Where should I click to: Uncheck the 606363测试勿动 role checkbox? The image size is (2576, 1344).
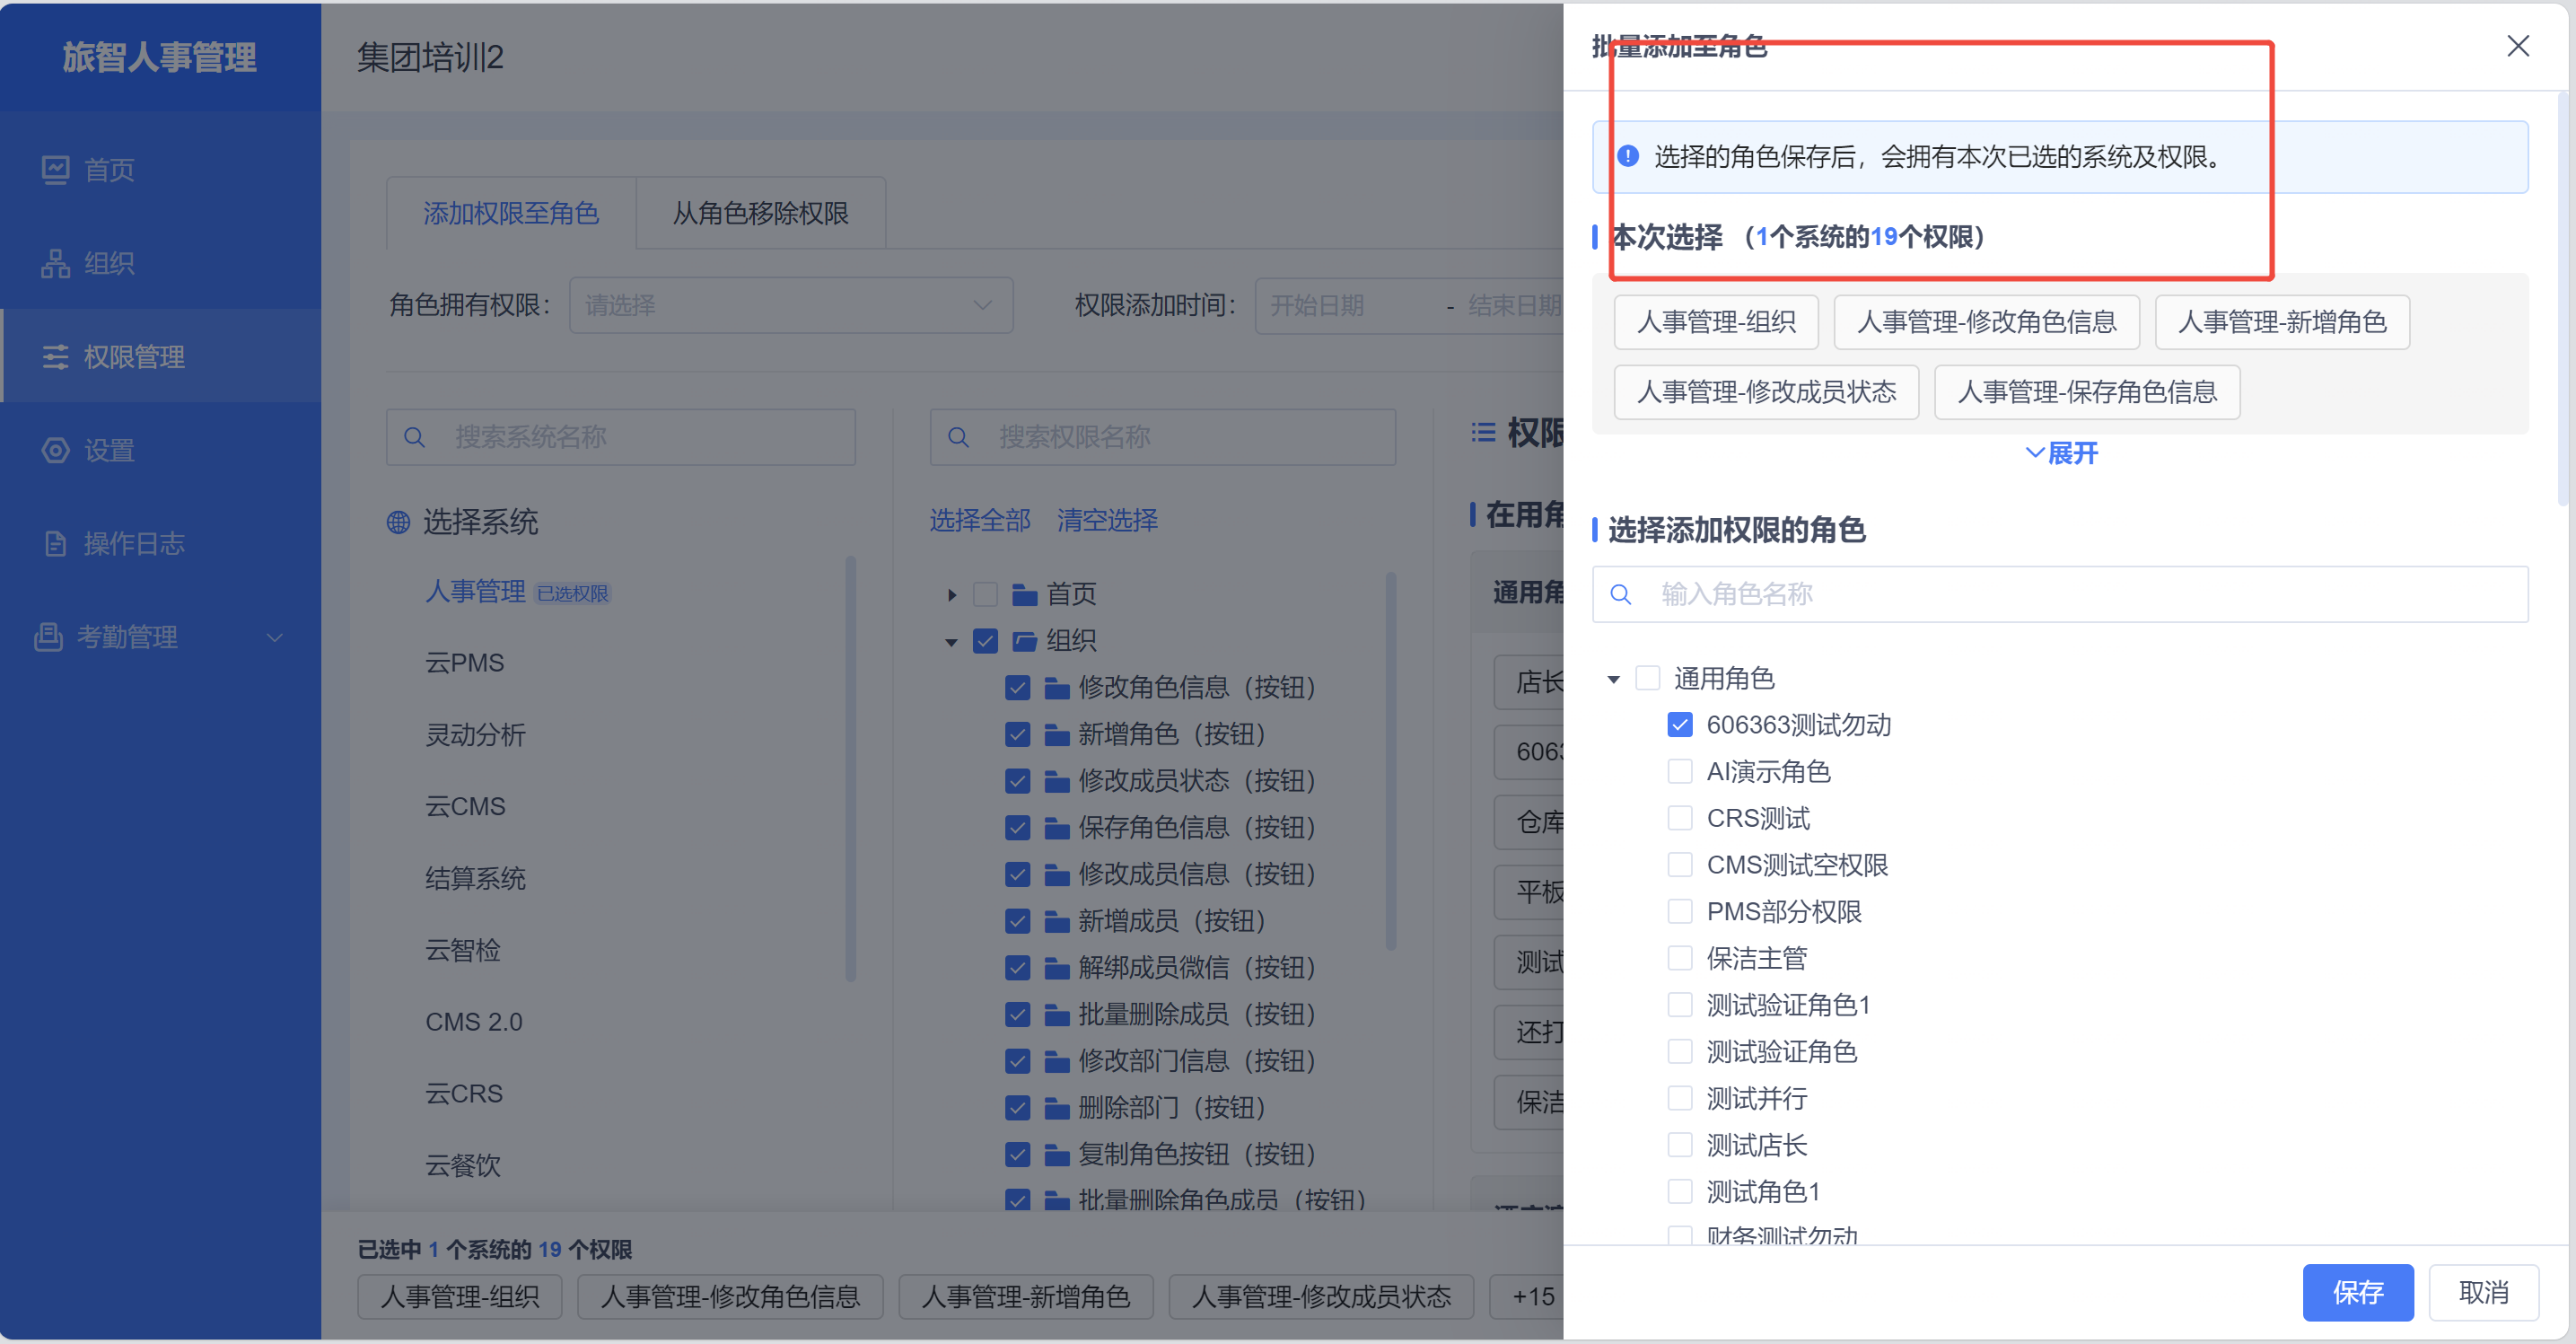tap(1680, 725)
